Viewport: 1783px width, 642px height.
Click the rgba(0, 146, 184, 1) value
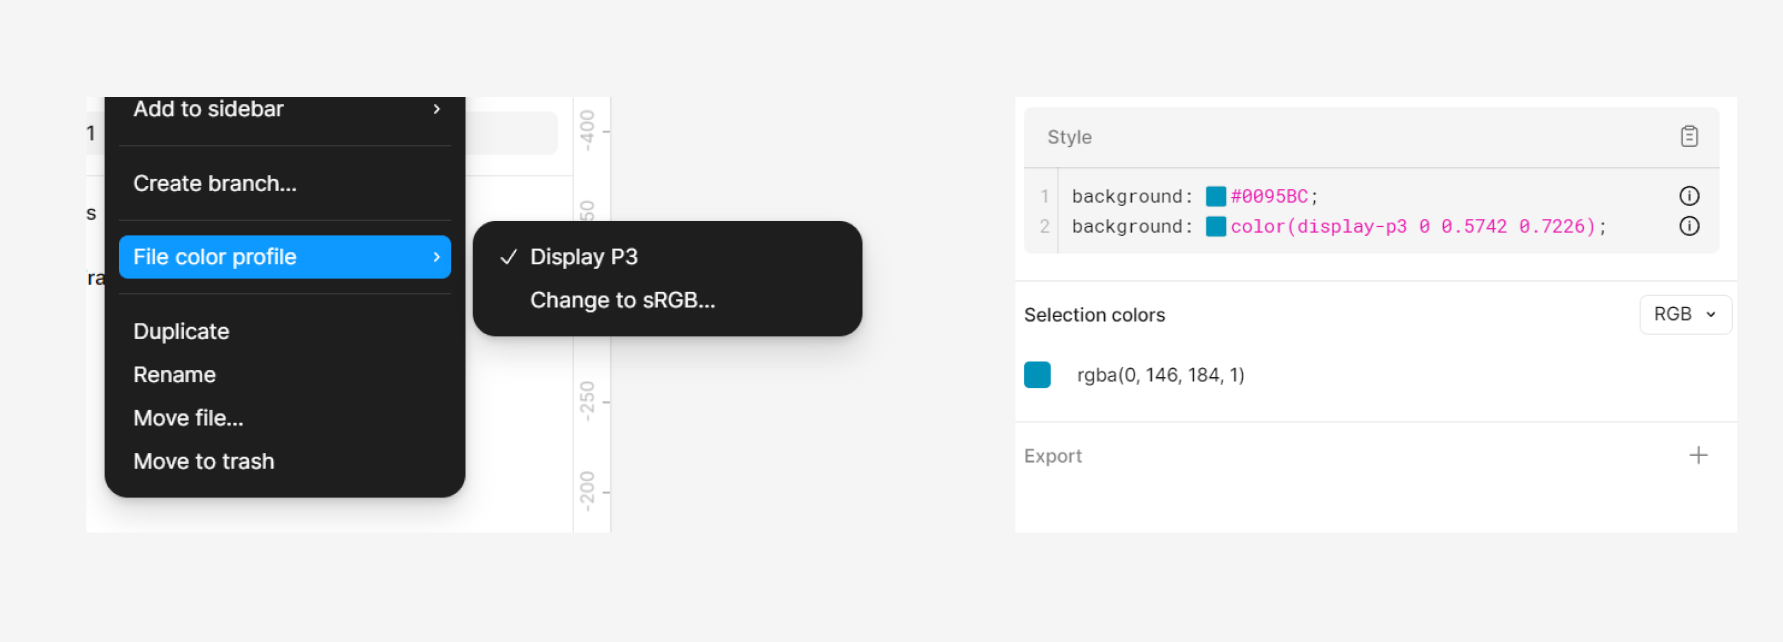(x=1160, y=375)
